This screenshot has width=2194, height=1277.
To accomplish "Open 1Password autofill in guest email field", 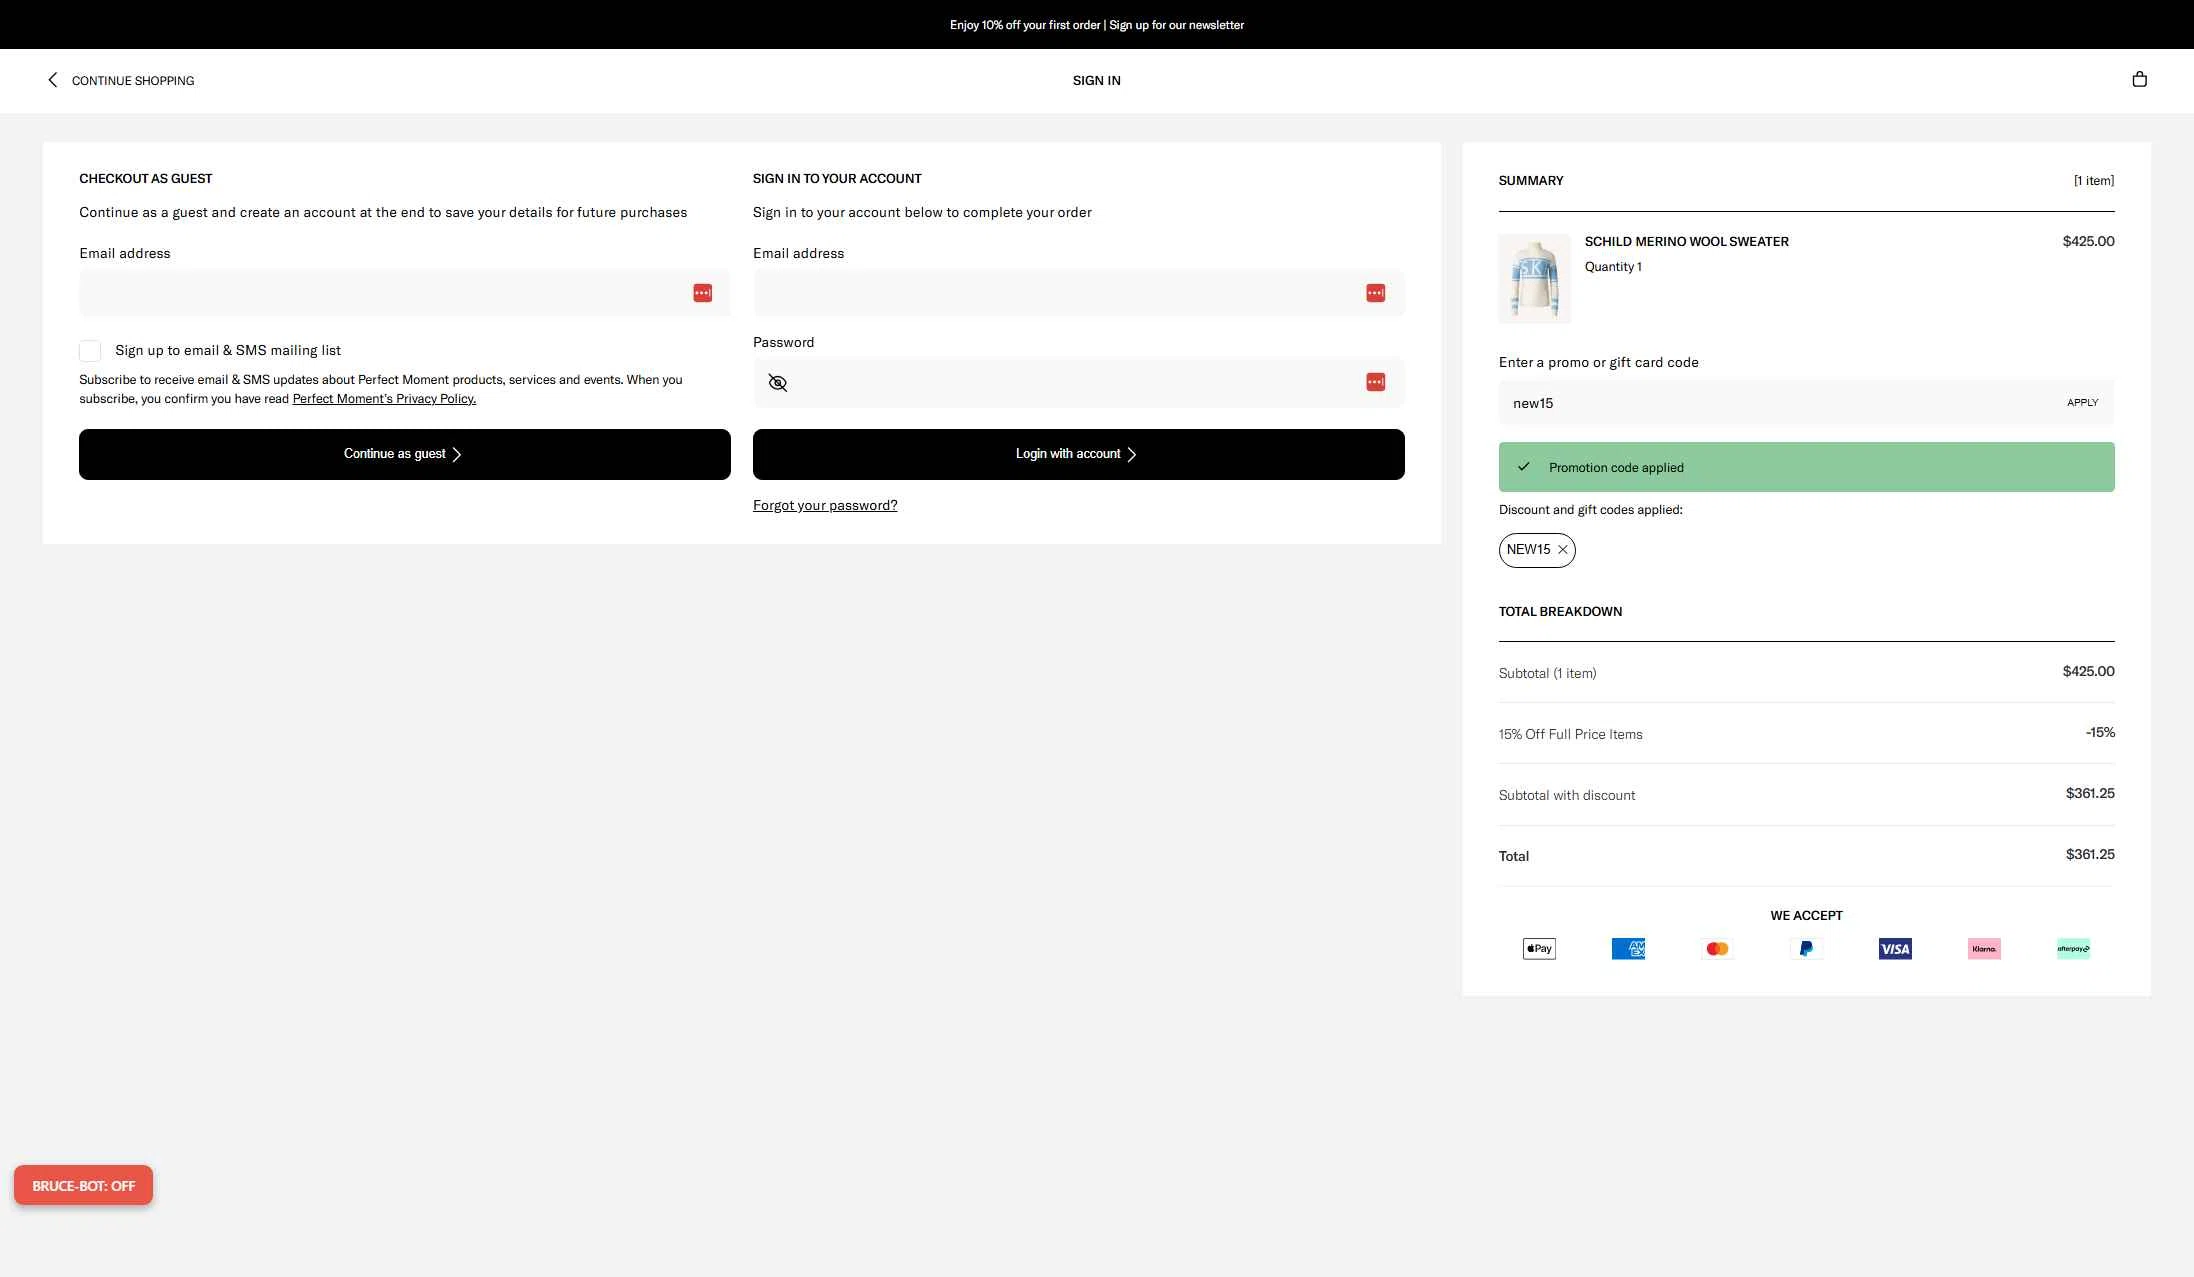I will click(703, 293).
